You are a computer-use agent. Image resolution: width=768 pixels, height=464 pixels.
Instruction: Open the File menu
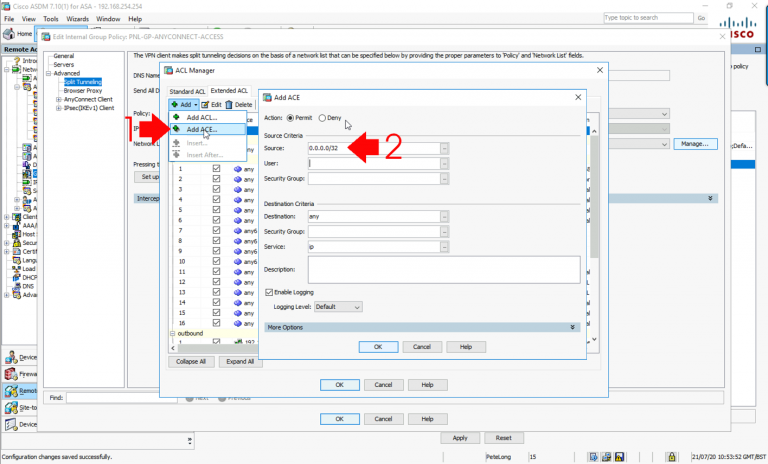9,19
